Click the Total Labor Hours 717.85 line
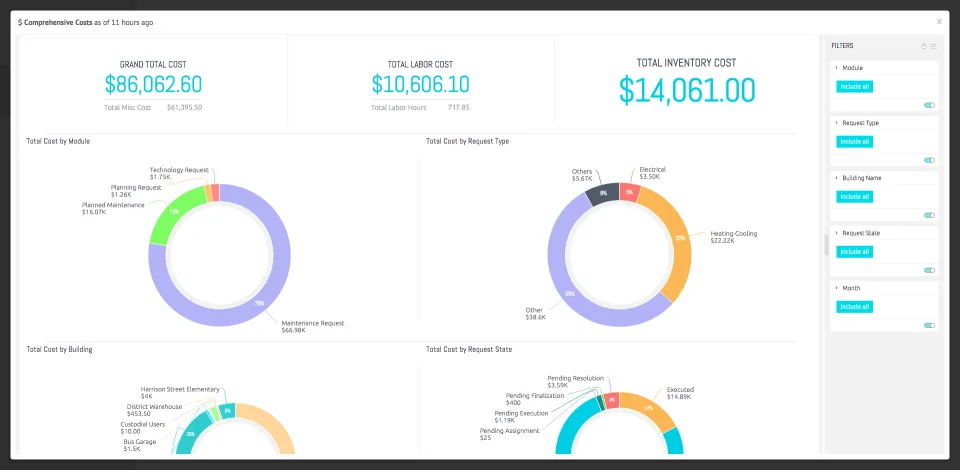 pos(420,107)
